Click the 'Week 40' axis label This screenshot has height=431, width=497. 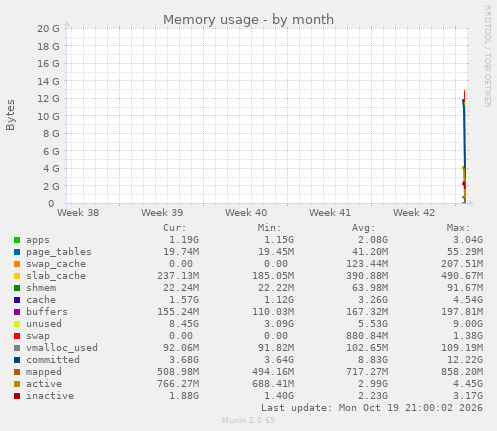pos(246,213)
